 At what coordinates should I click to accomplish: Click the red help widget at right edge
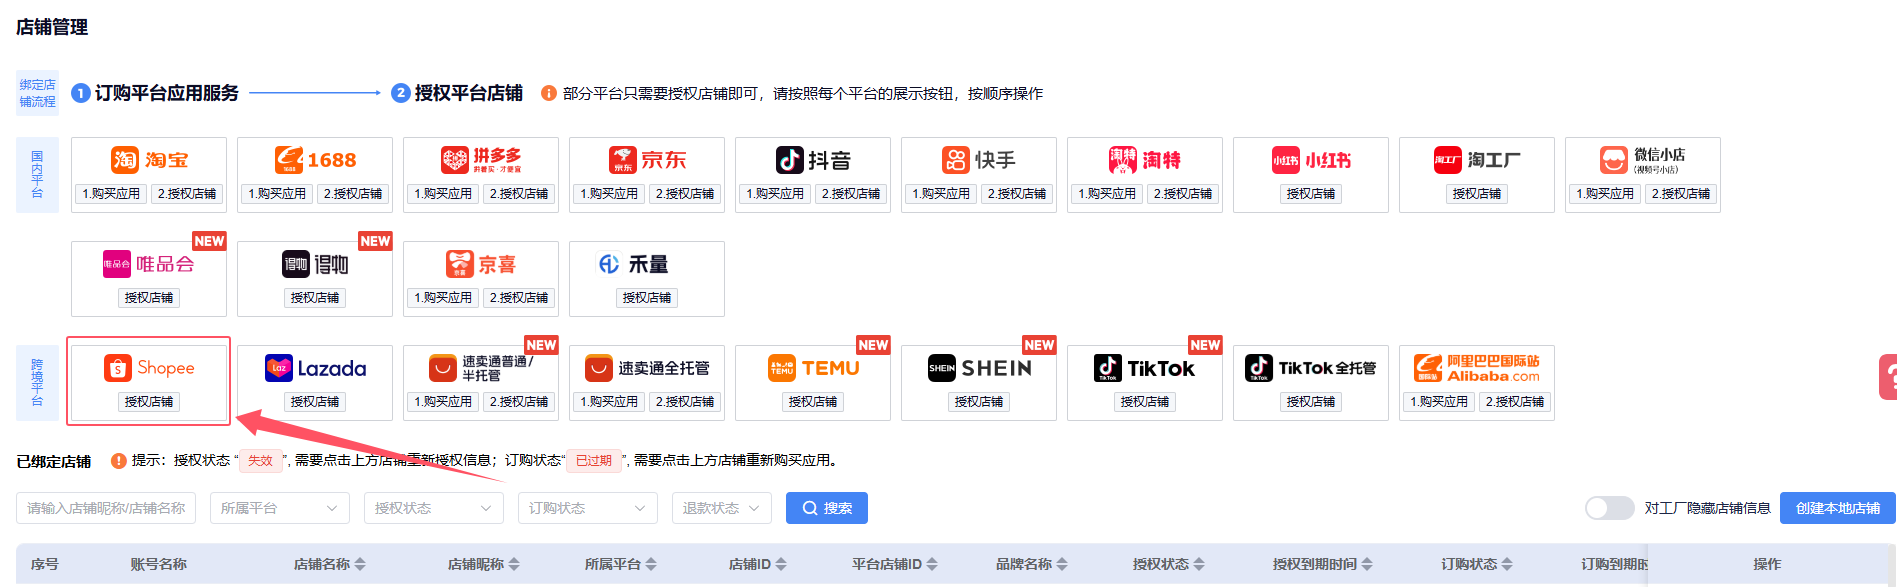[x=1888, y=377]
